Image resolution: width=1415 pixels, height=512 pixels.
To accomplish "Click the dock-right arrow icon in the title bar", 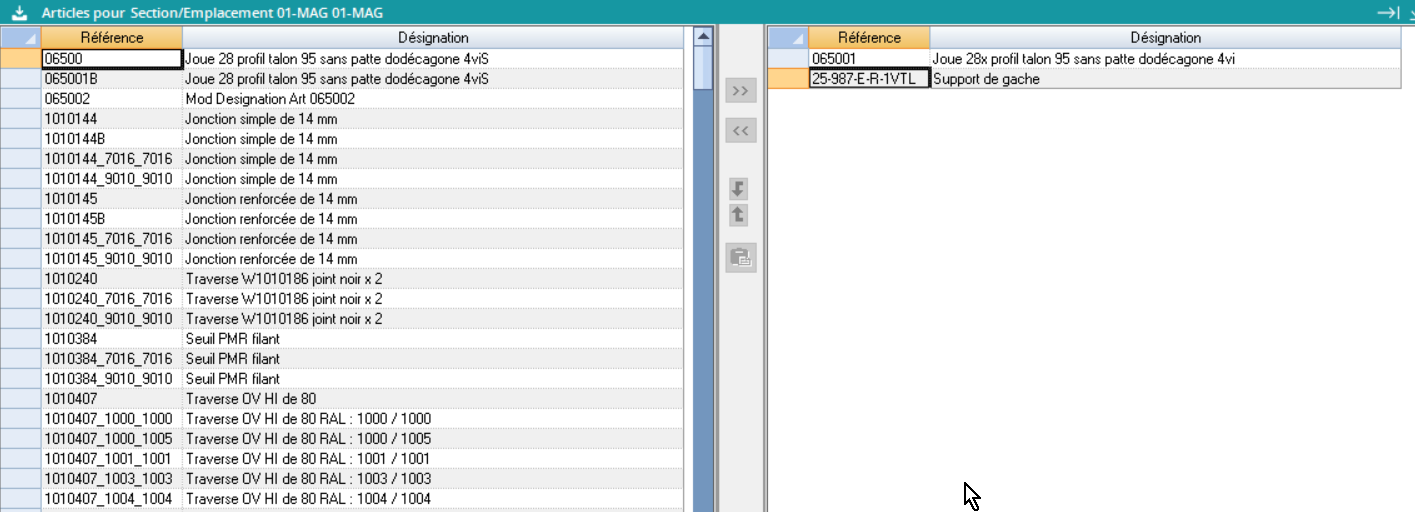I will [1385, 13].
